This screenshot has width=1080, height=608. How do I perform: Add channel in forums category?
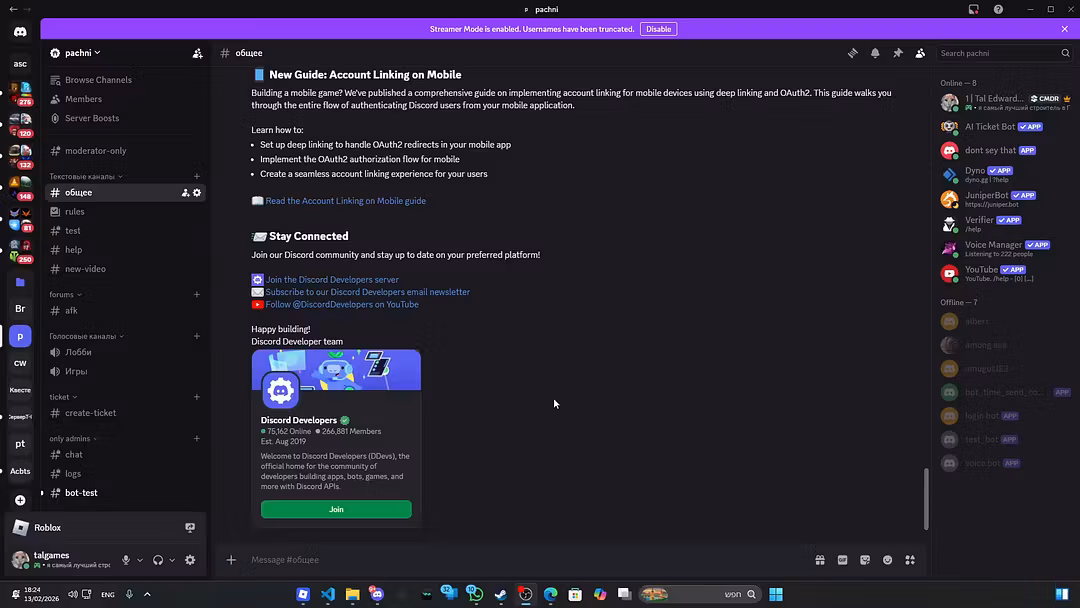196,295
